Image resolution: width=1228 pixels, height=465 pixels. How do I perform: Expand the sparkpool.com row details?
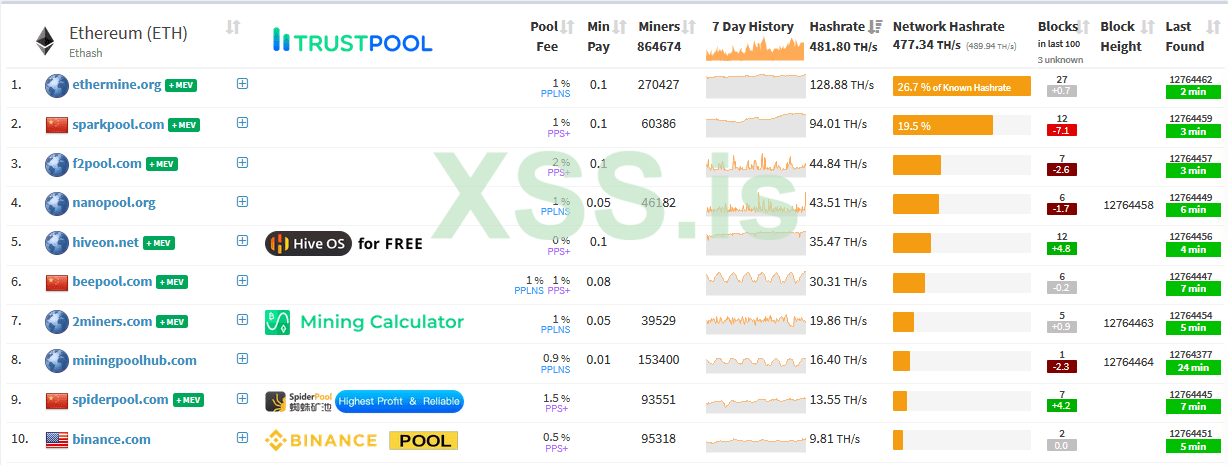[x=242, y=123]
